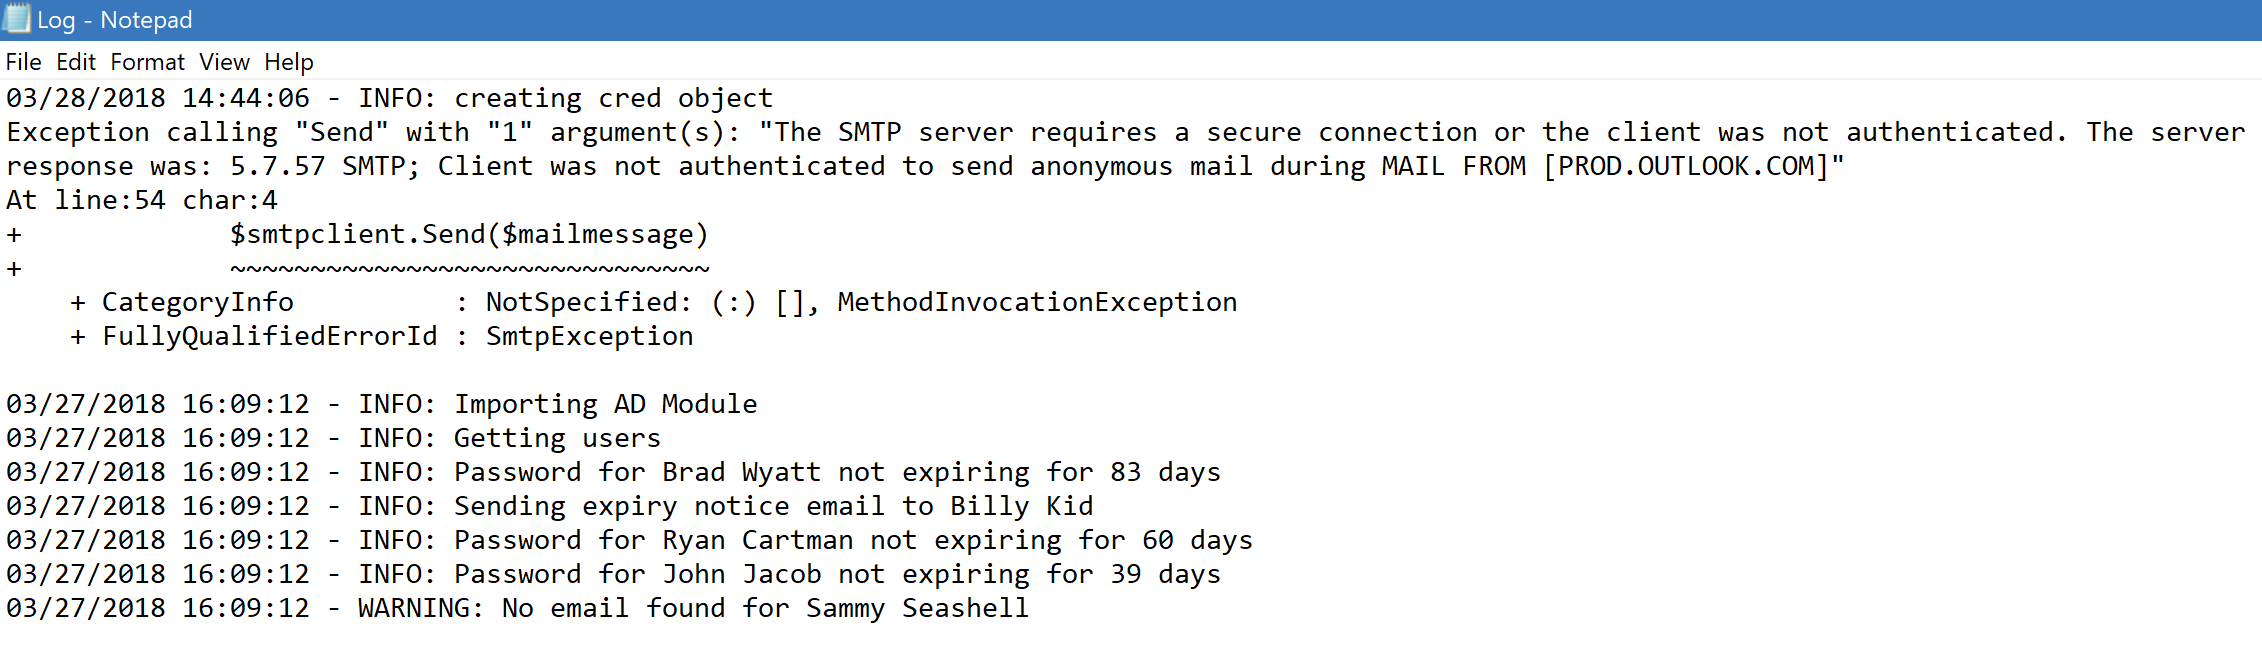This screenshot has height=648, width=2262.
Task: Open the View menu
Action: click(225, 62)
